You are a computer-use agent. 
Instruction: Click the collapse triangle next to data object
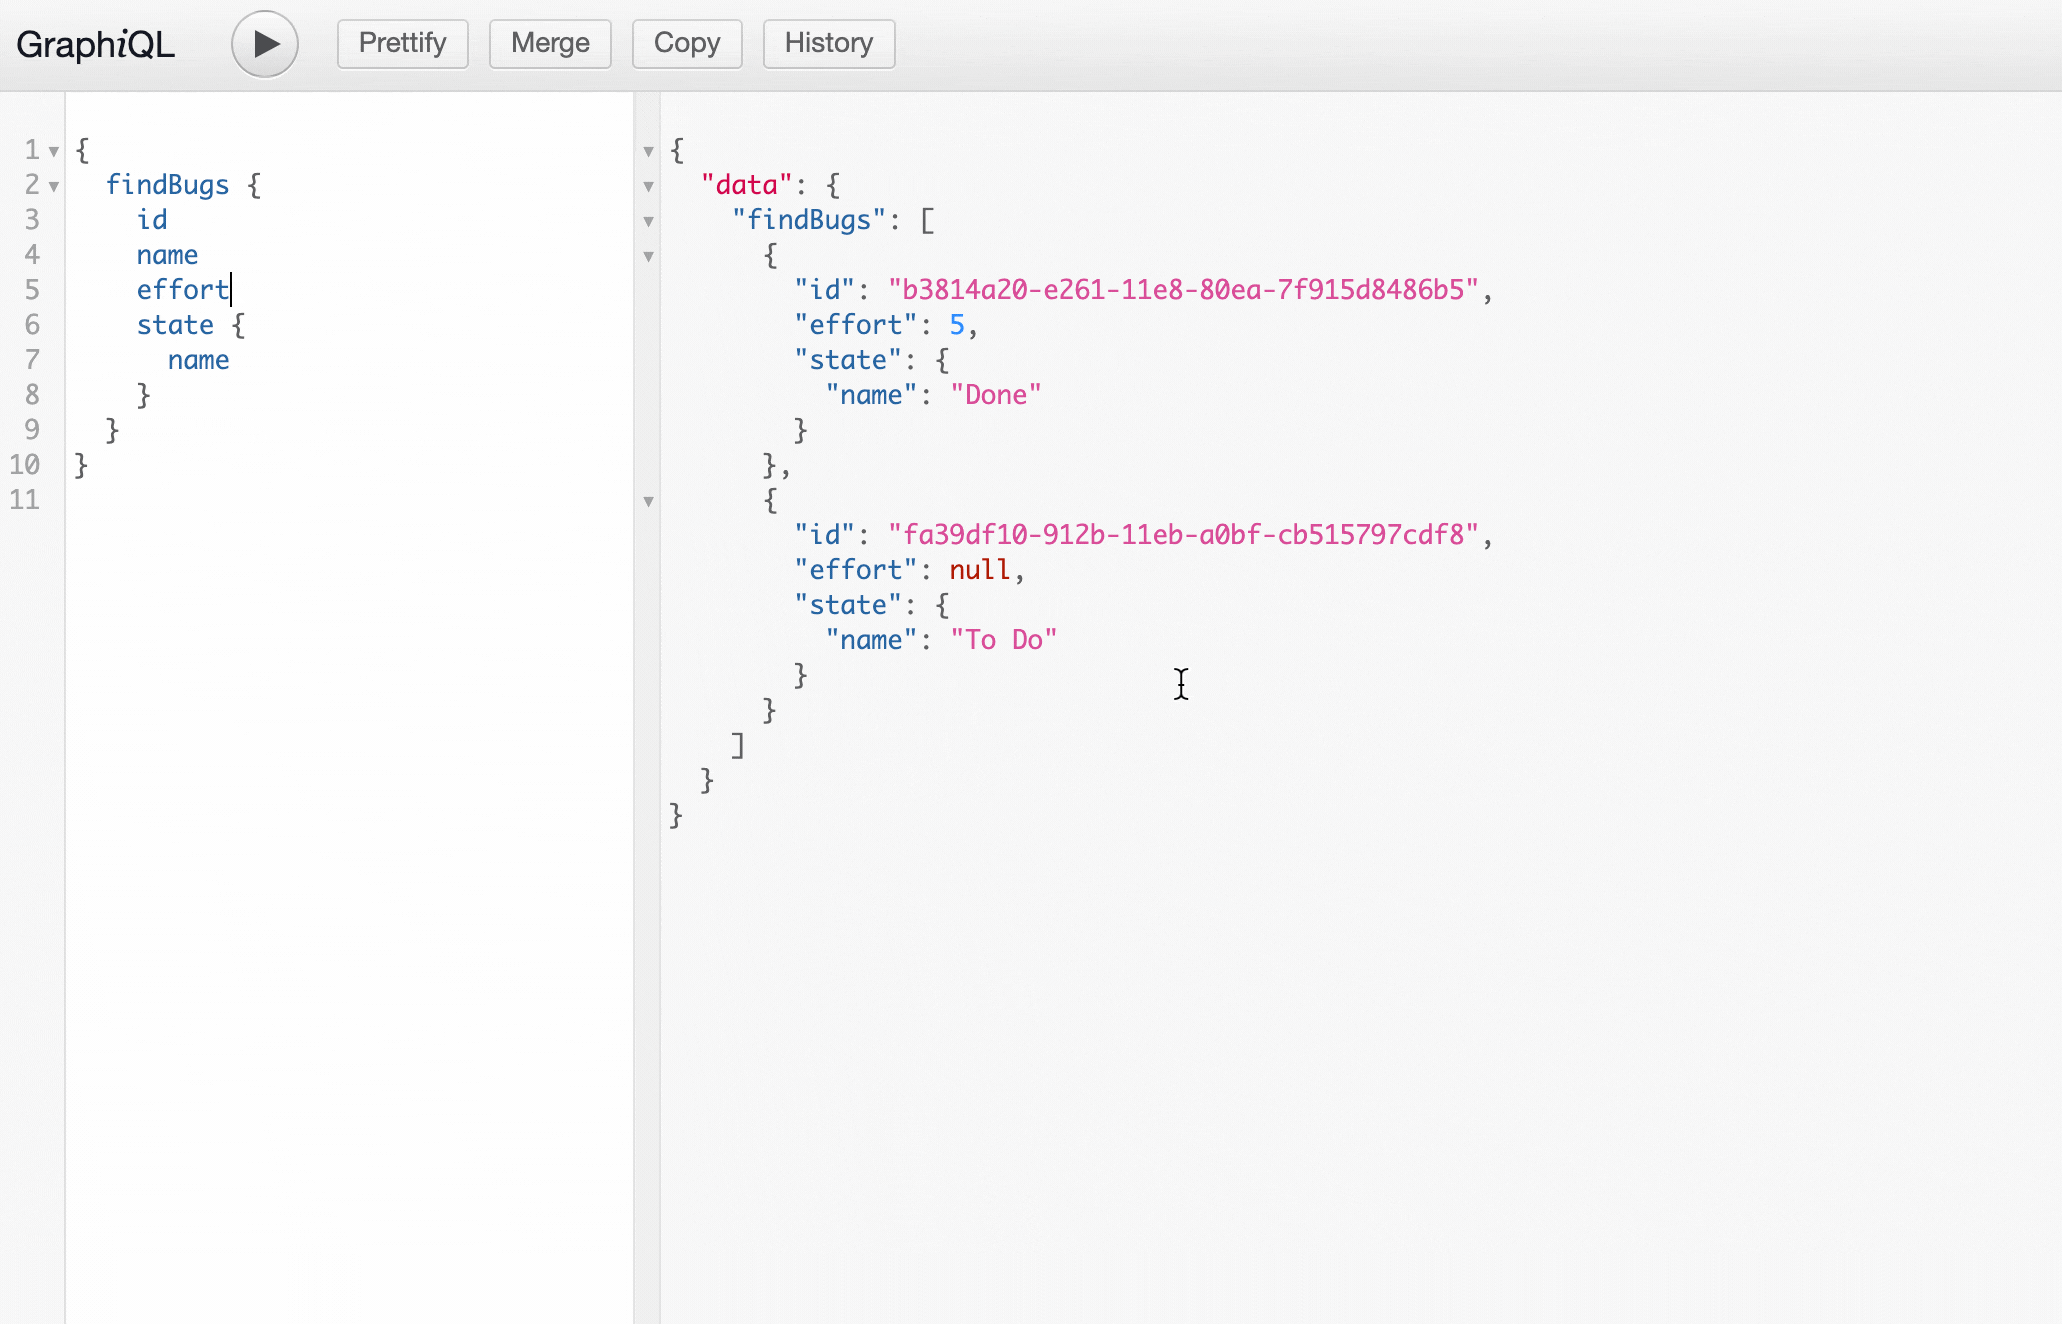[649, 187]
